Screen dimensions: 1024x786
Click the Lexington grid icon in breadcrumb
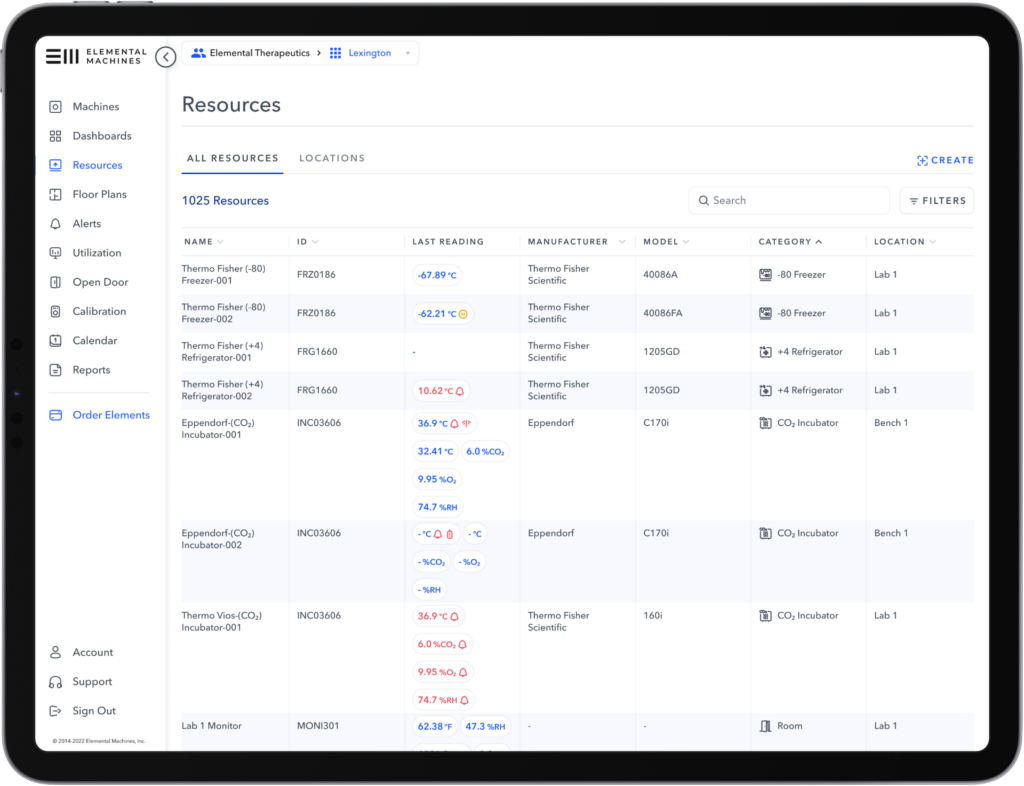(x=336, y=53)
